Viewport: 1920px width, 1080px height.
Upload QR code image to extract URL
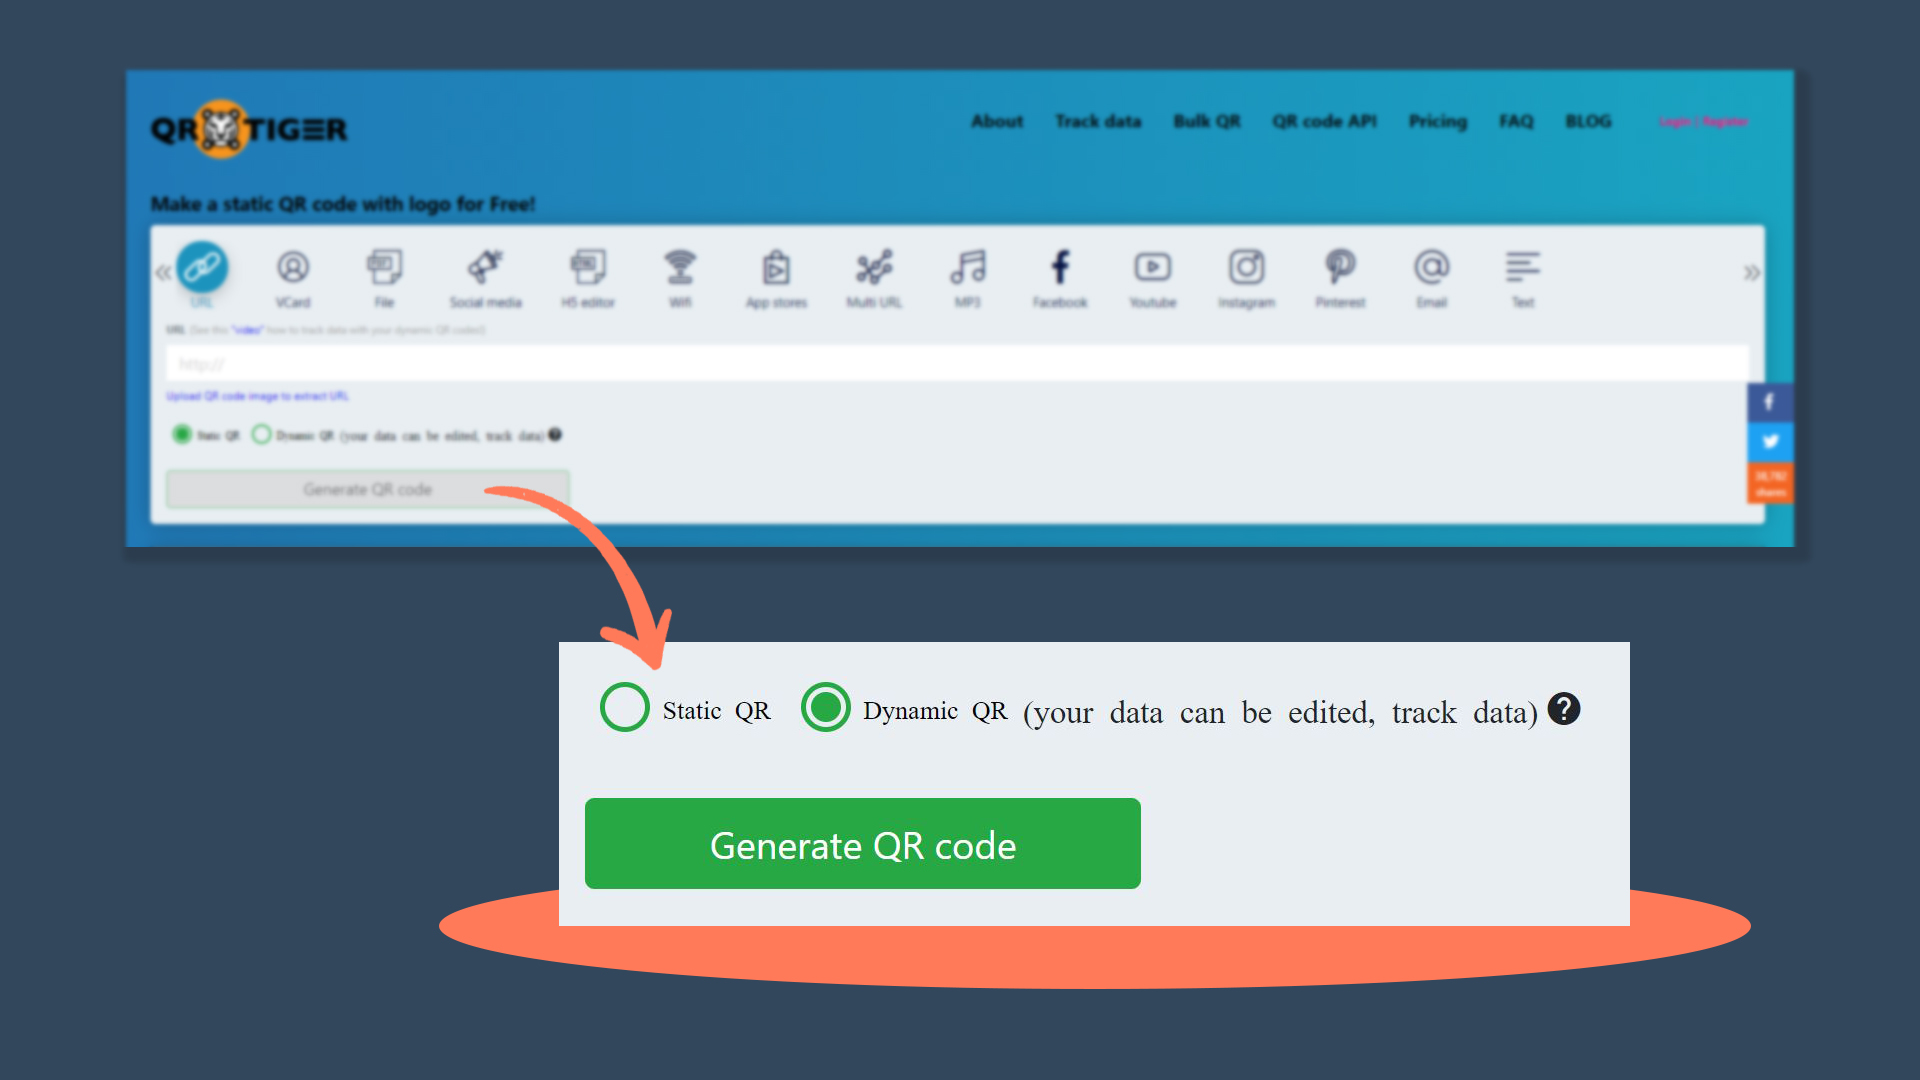257,396
